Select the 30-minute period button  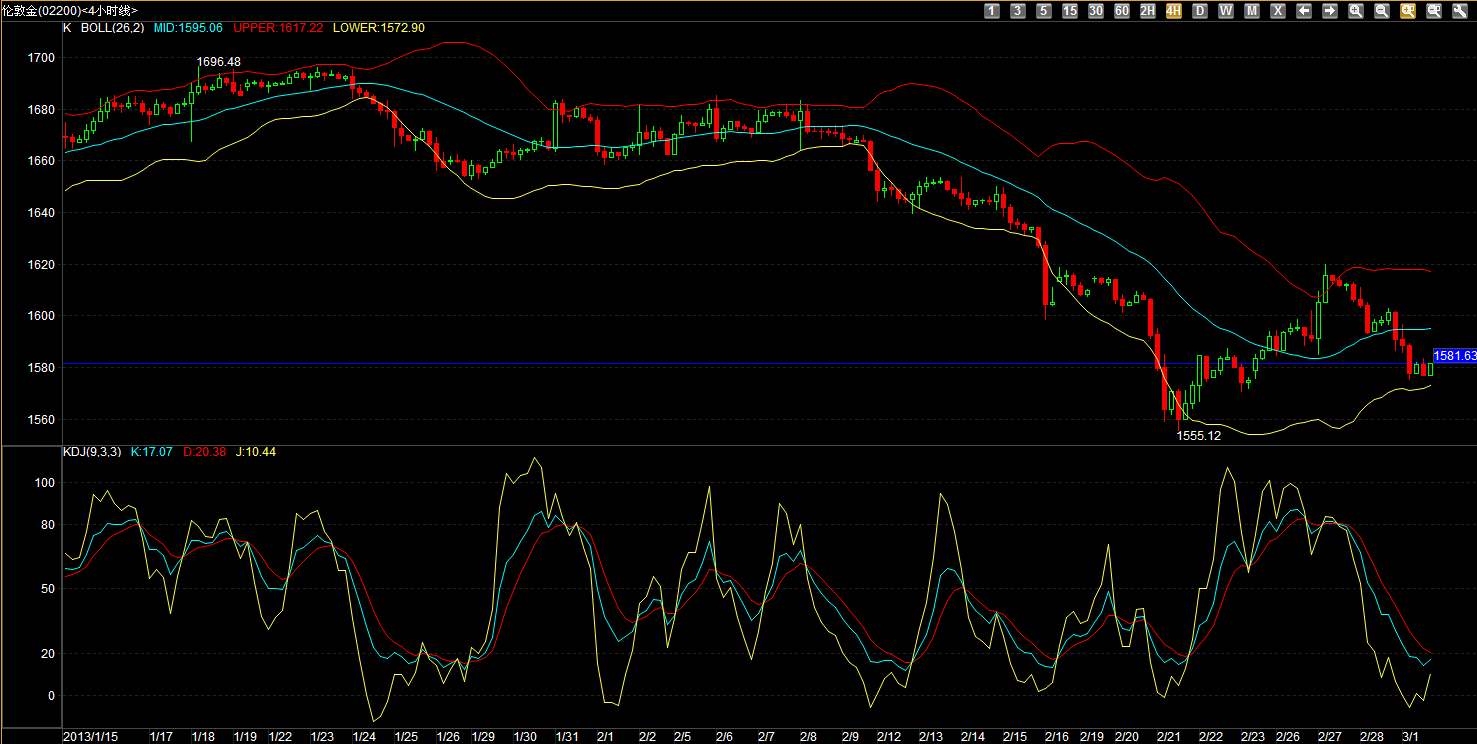[1096, 11]
